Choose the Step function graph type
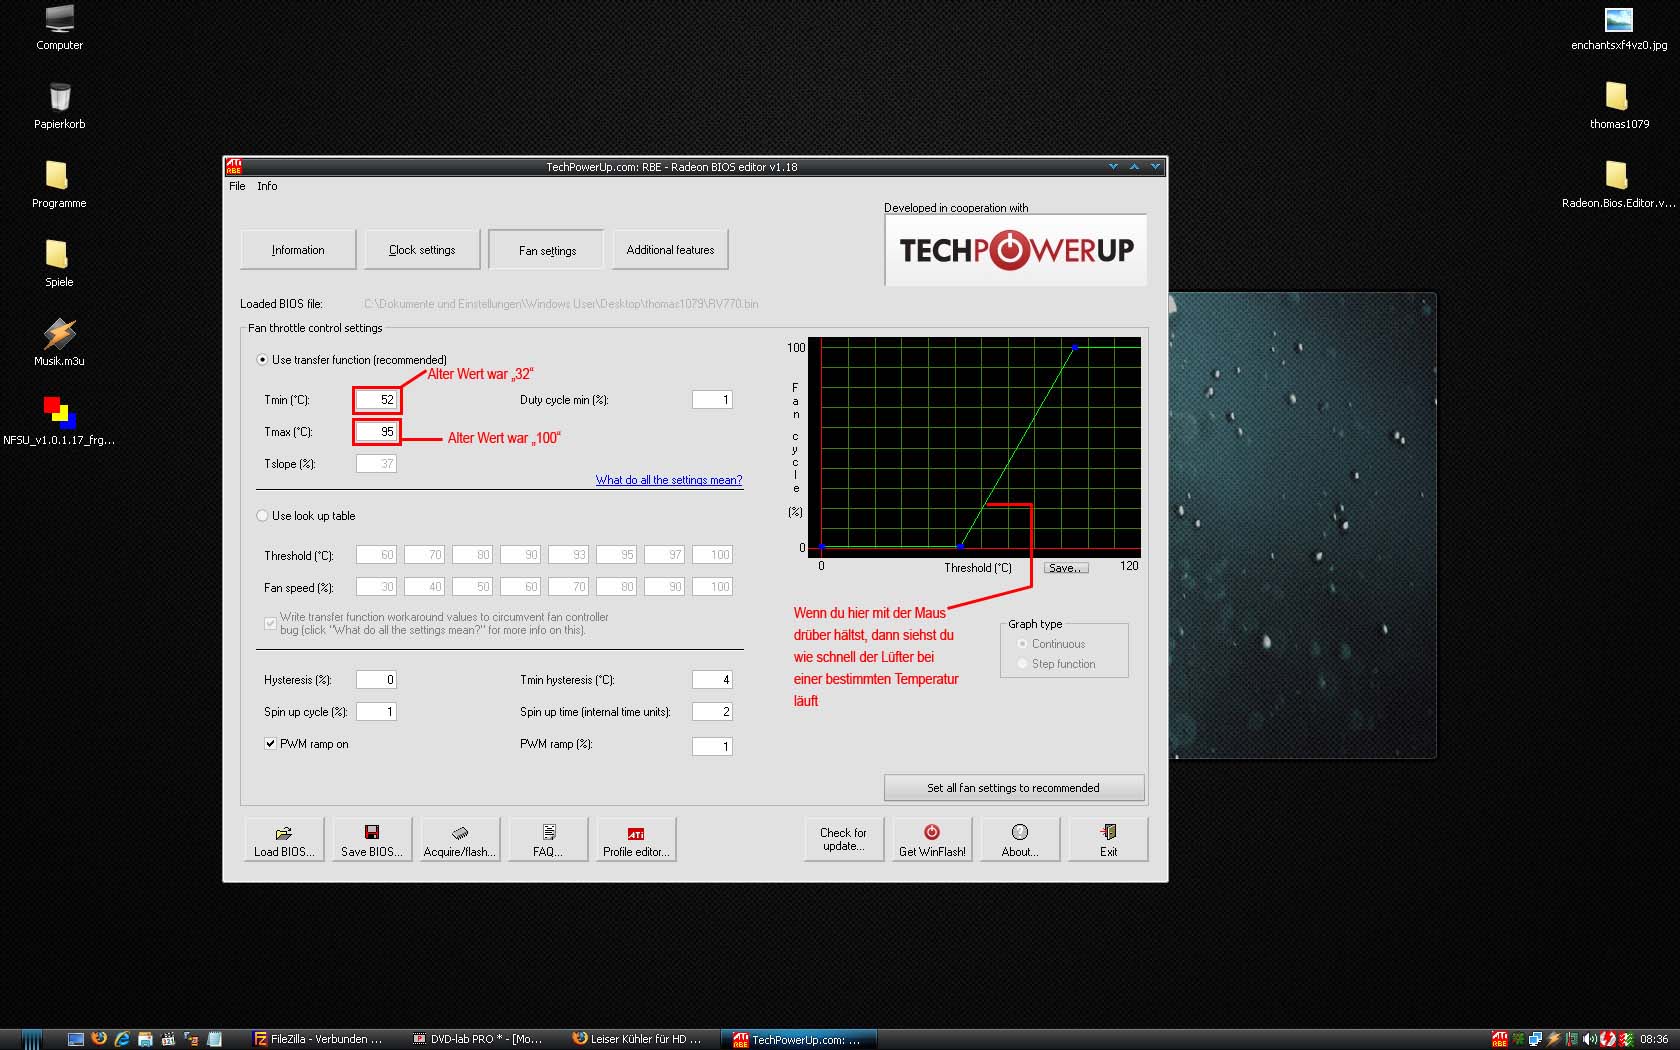Image resolution: width=1680 pixels, height=1050 pixels. tap(1022, 664)
